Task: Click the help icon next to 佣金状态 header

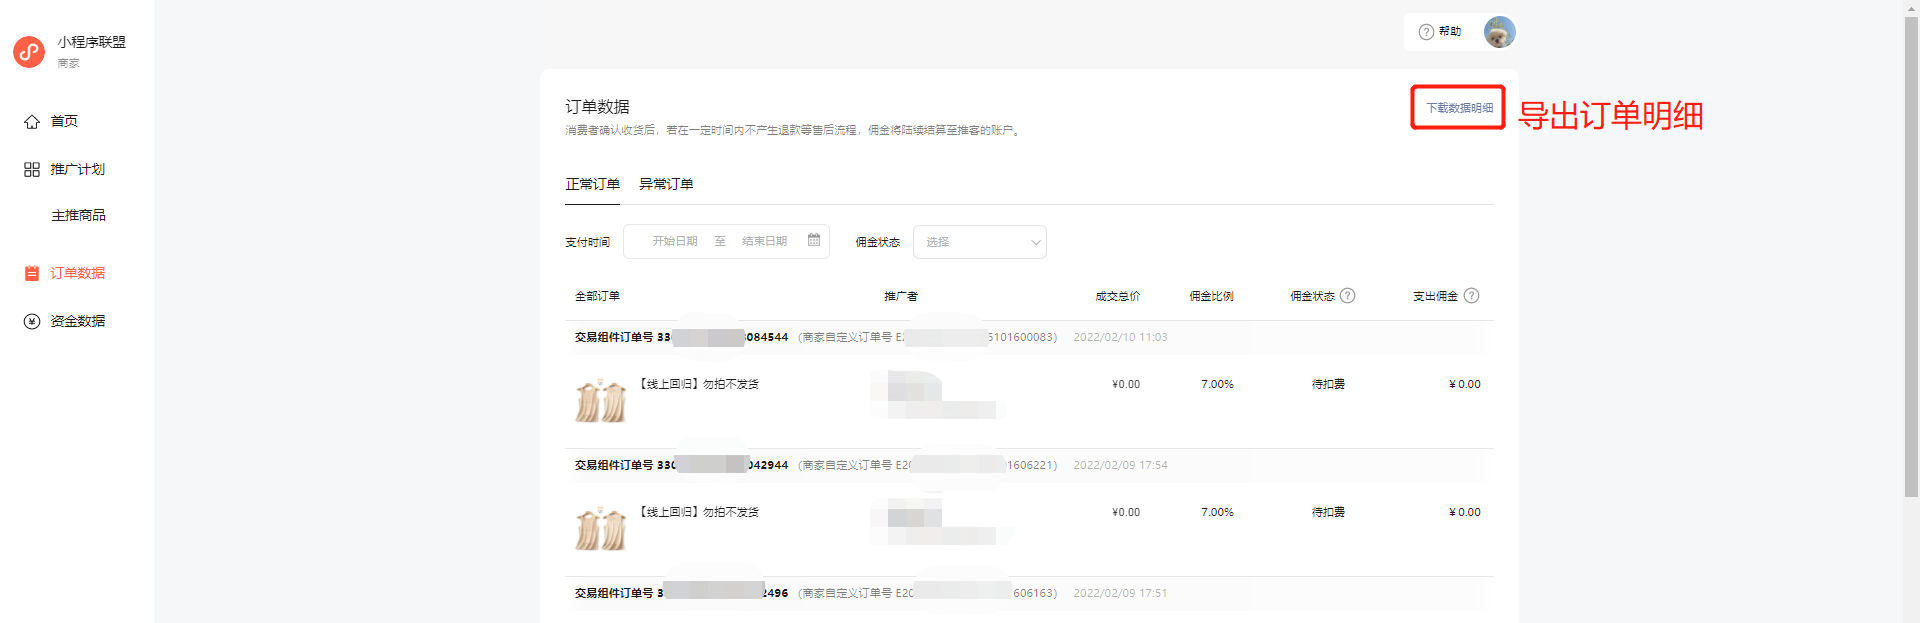Action: 1347,296
